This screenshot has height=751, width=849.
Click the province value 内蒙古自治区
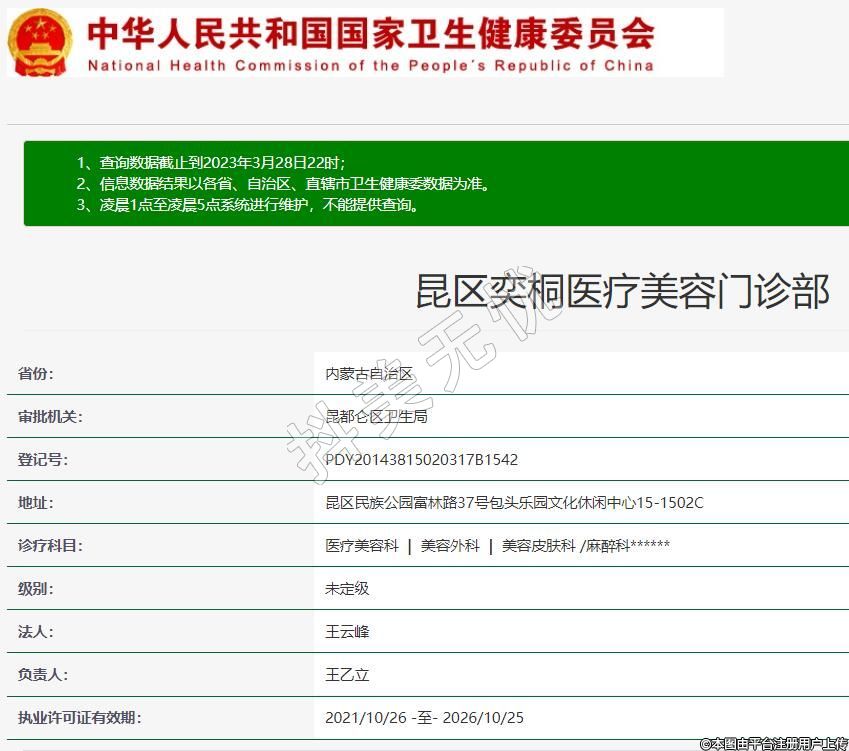369,374
